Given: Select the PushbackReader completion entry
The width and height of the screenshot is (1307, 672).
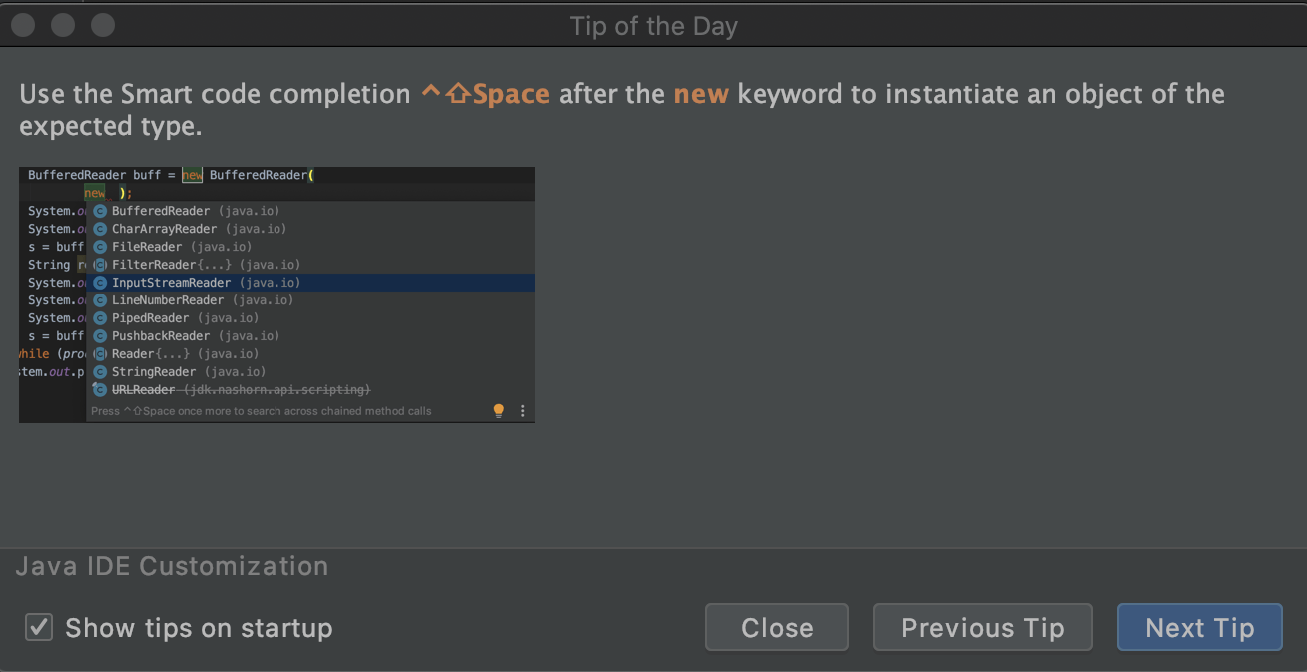Looking at the screenshot, I should tap(310, 336).
